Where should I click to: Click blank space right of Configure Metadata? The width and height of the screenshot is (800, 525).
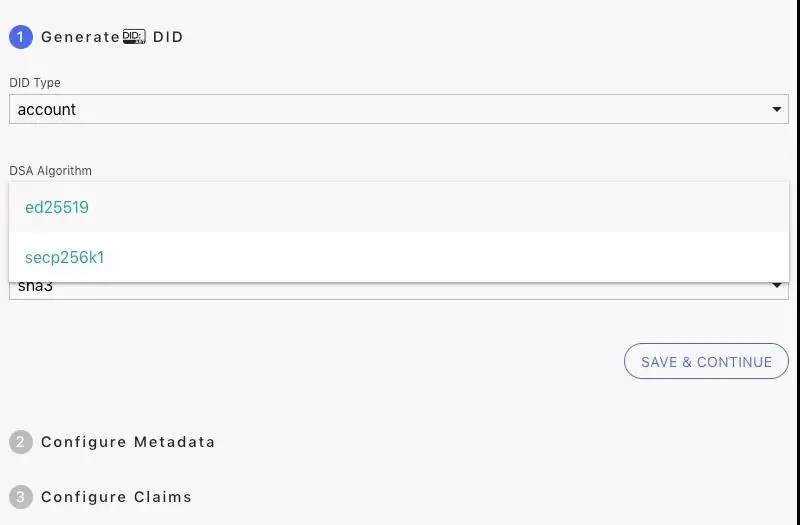[500, 442]
